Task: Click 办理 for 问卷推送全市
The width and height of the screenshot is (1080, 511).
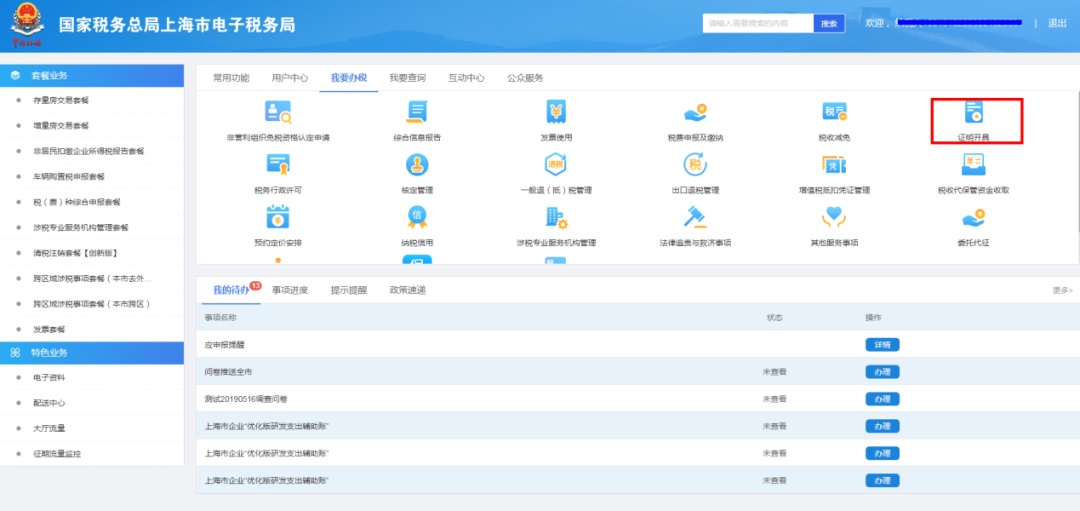Action: pos(882,372)
